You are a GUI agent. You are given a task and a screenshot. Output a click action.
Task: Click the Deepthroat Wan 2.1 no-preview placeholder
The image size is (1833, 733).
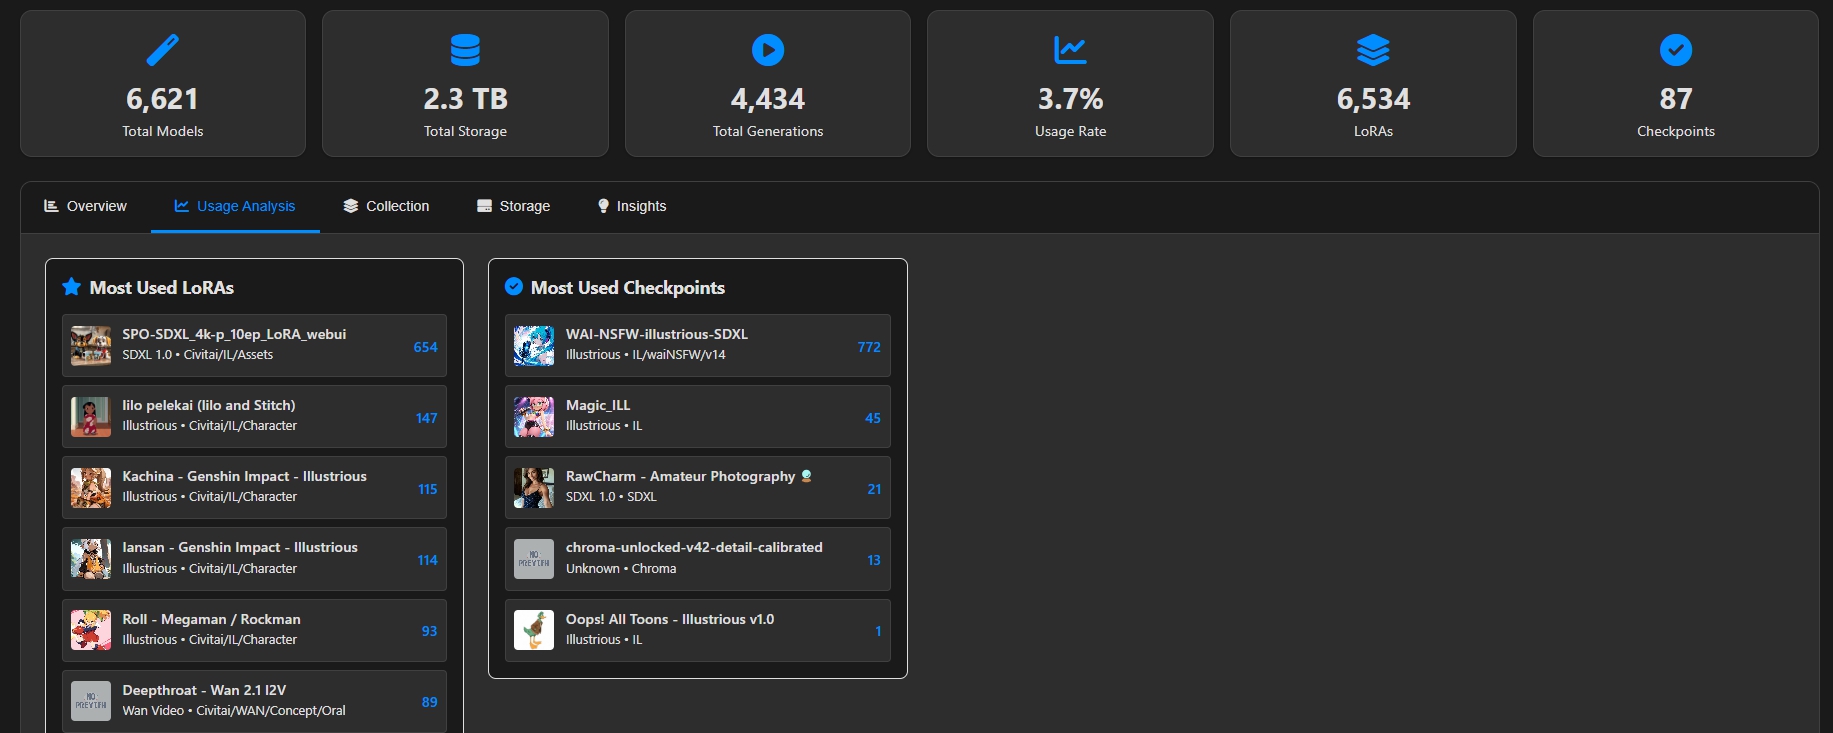click(91, 701)
